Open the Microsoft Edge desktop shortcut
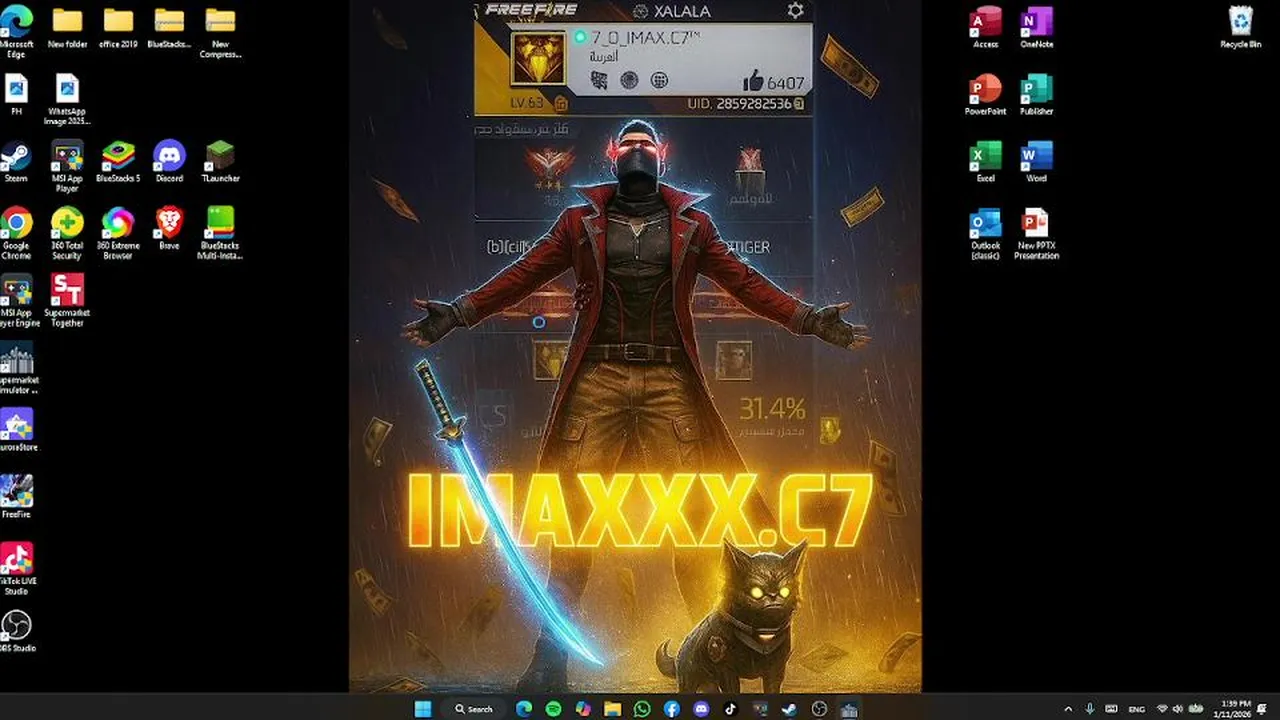1280x720 pixels. coord(16,32)
